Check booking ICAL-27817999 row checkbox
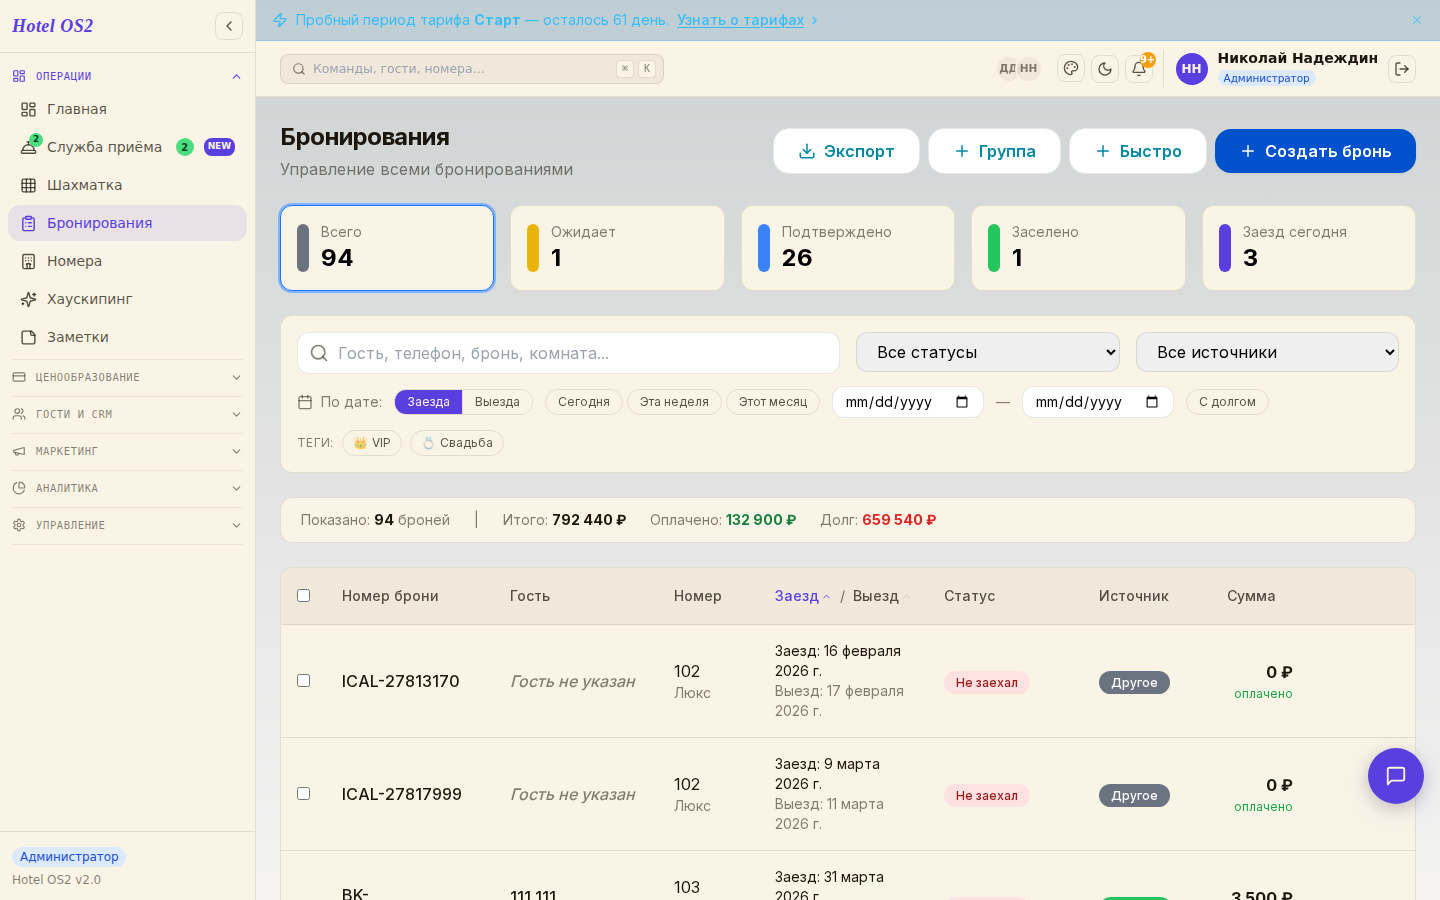This screenshot has height=900, width=1440. tap(304, 794)
